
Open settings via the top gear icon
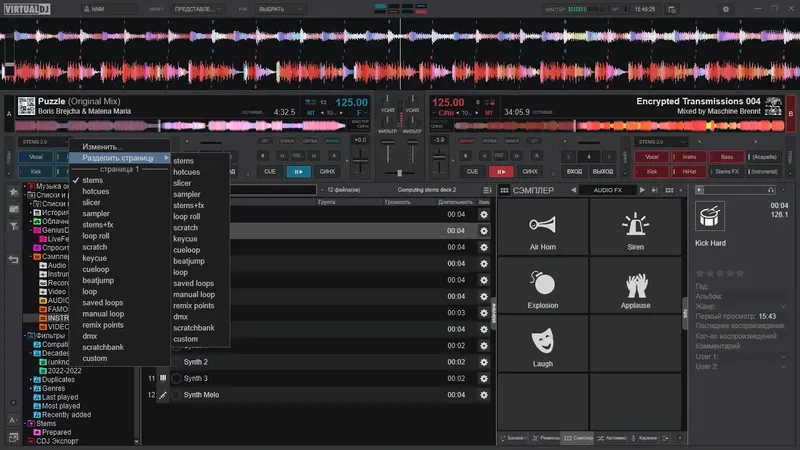(x=726, y=9)
